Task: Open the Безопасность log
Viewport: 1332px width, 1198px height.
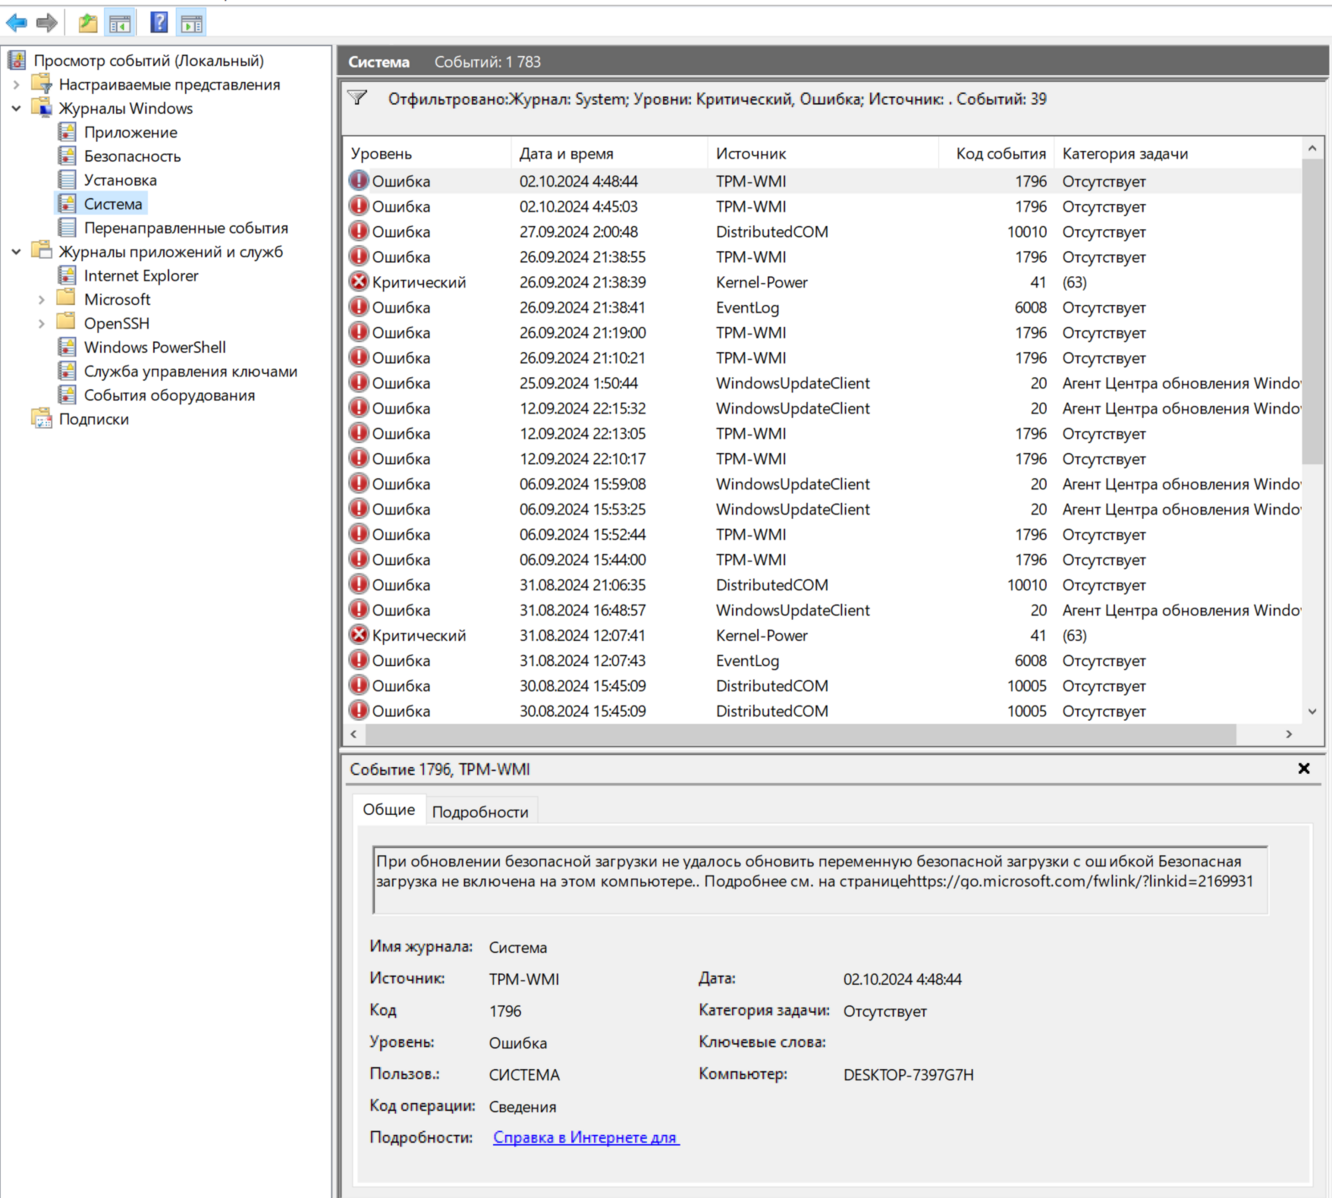Action: 132,156
